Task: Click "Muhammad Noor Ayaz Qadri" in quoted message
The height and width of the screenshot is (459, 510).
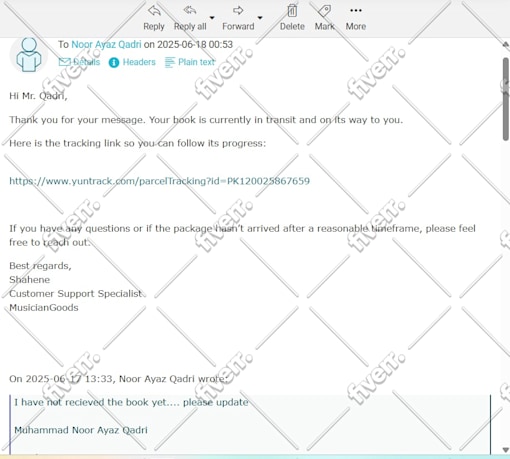Action: point(81,430)
